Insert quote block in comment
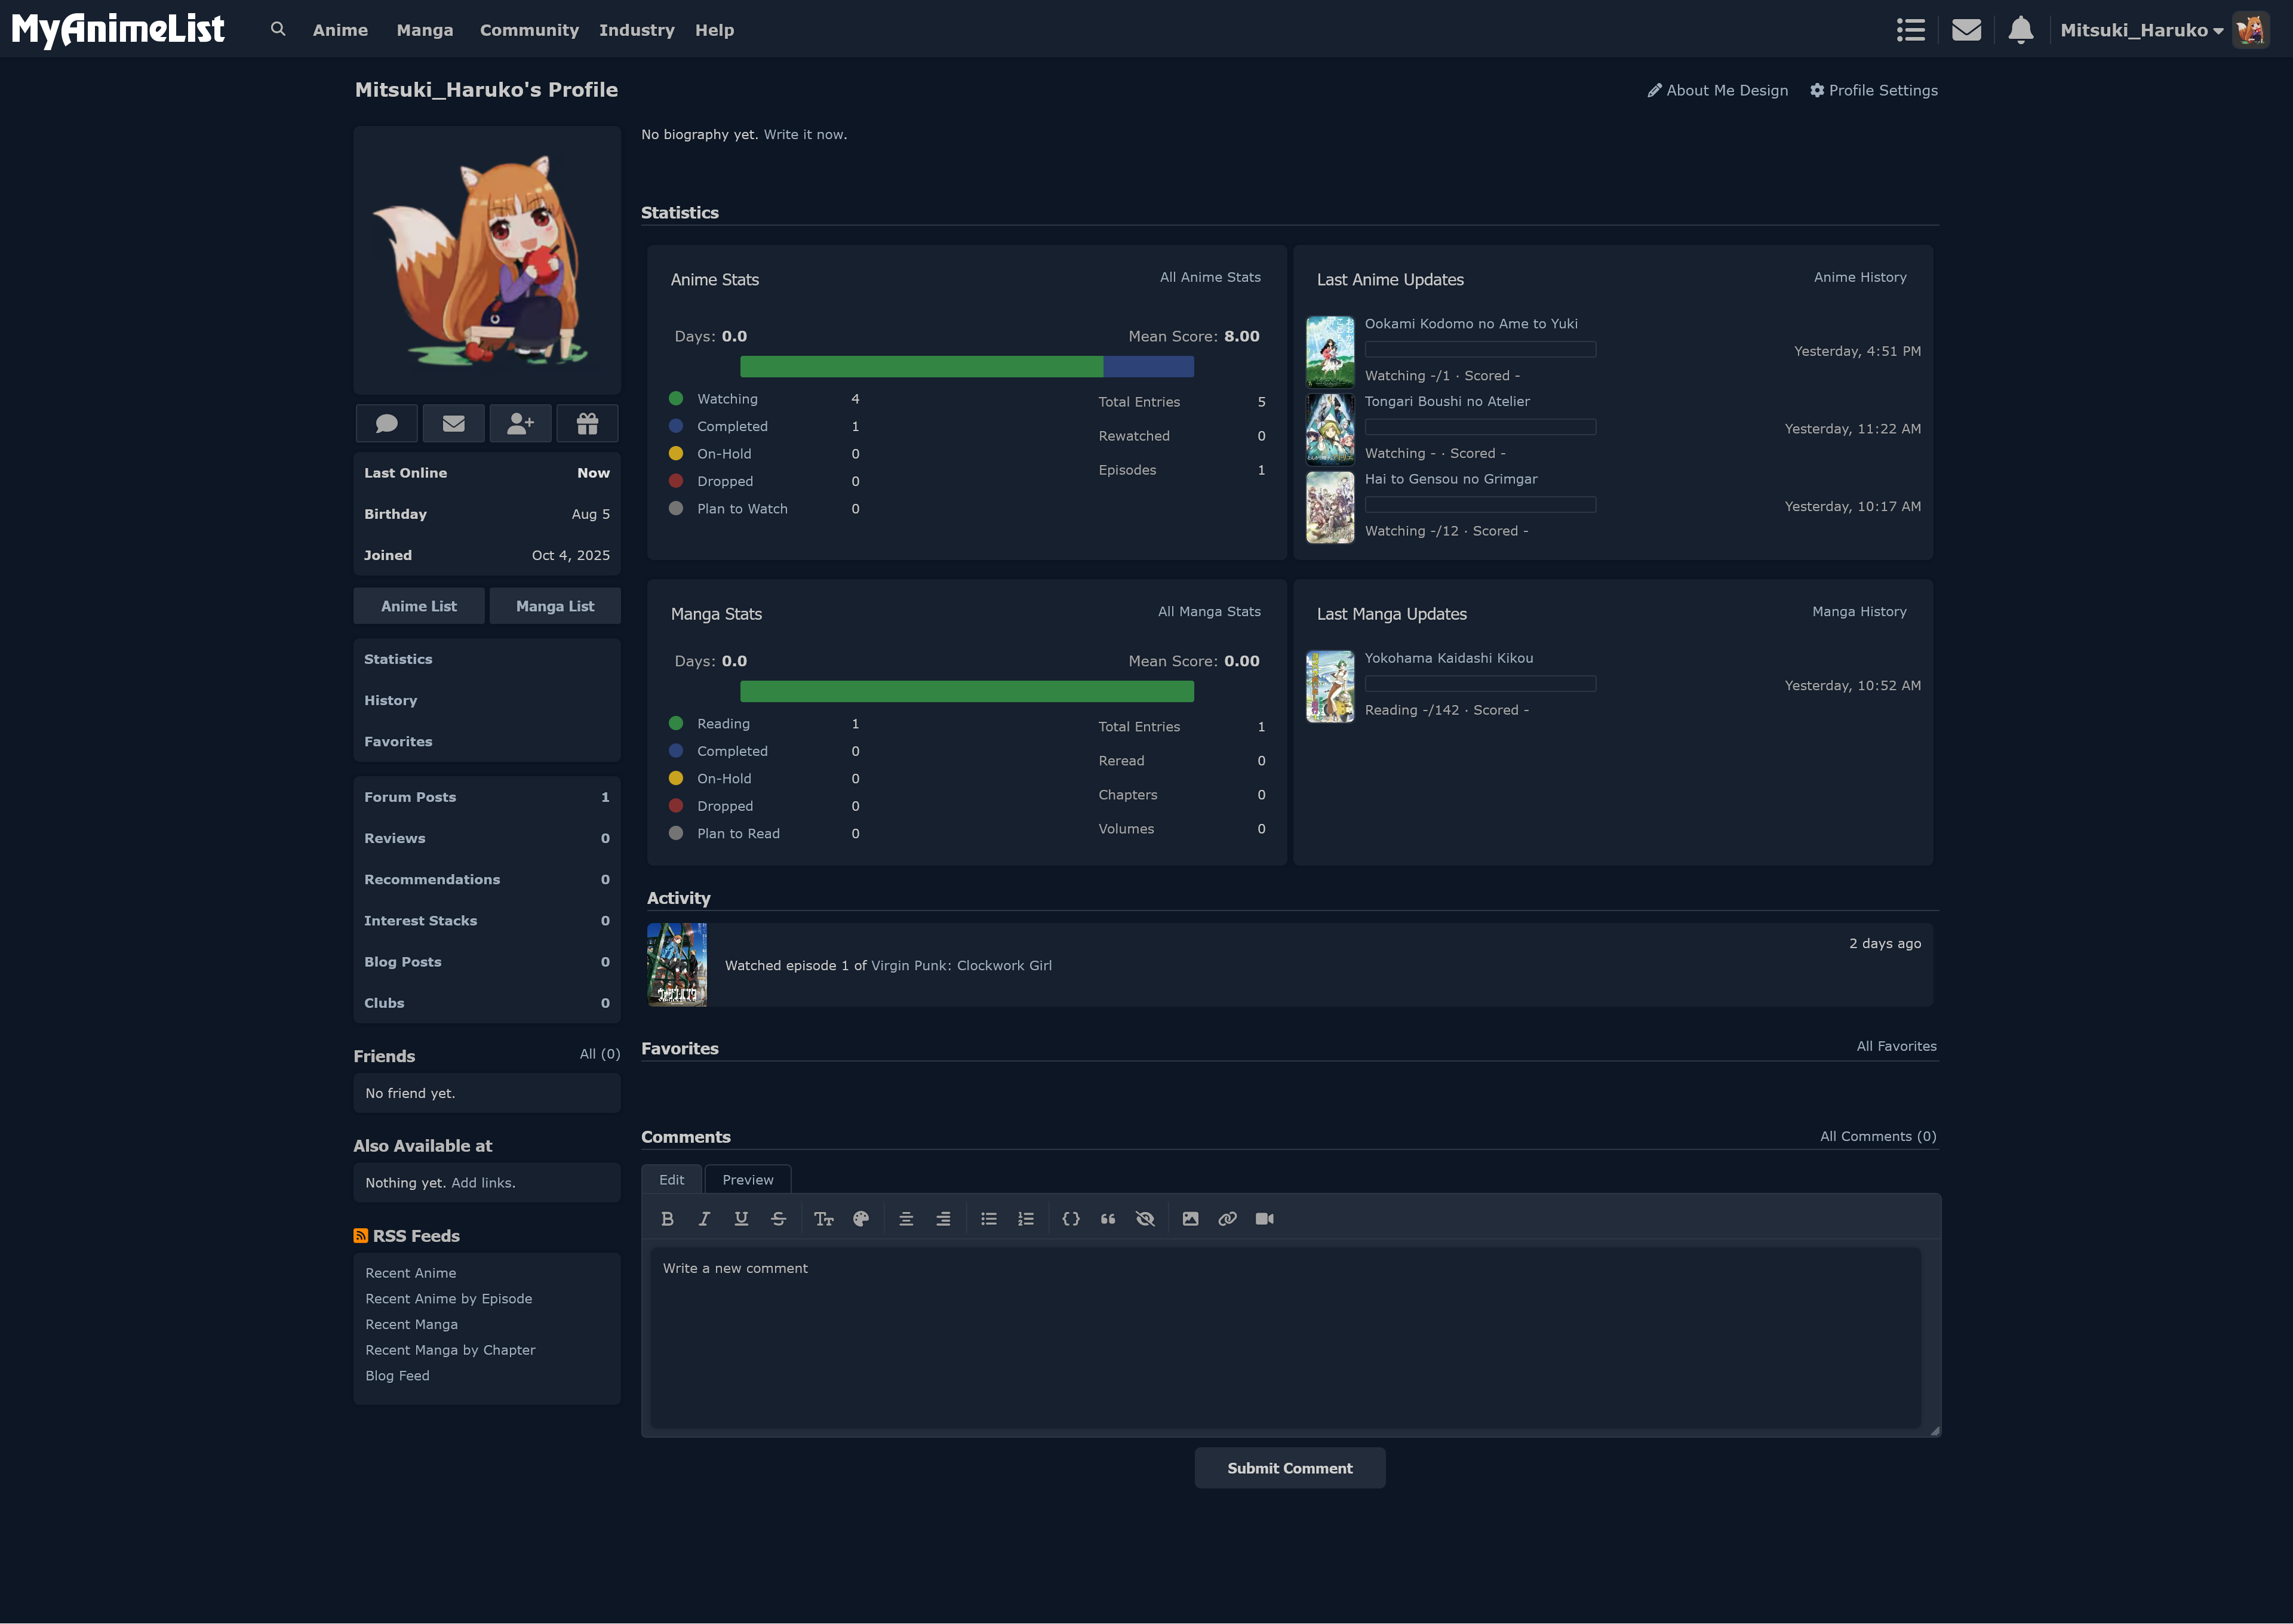 point(1108,1218)
